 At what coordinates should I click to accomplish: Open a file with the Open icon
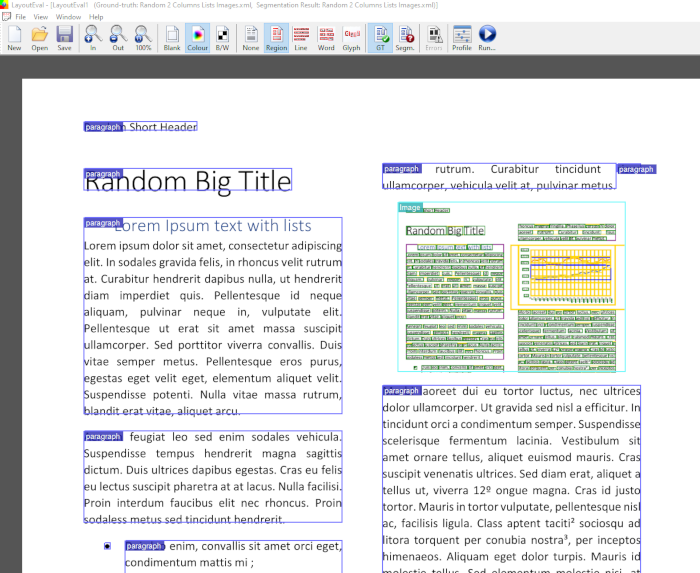point(39,38)
